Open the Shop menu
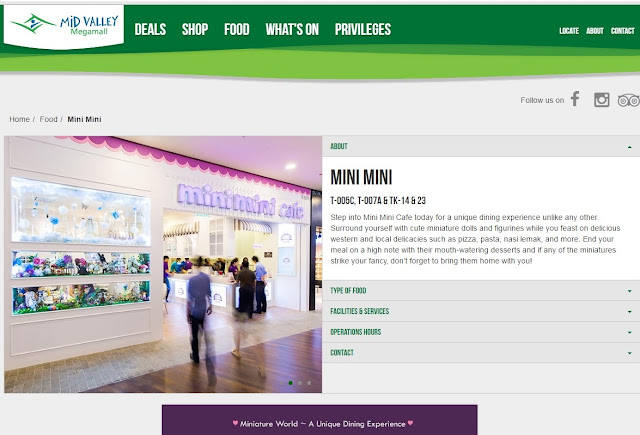The height and width of the screenshot is (435, 640). 195,29
